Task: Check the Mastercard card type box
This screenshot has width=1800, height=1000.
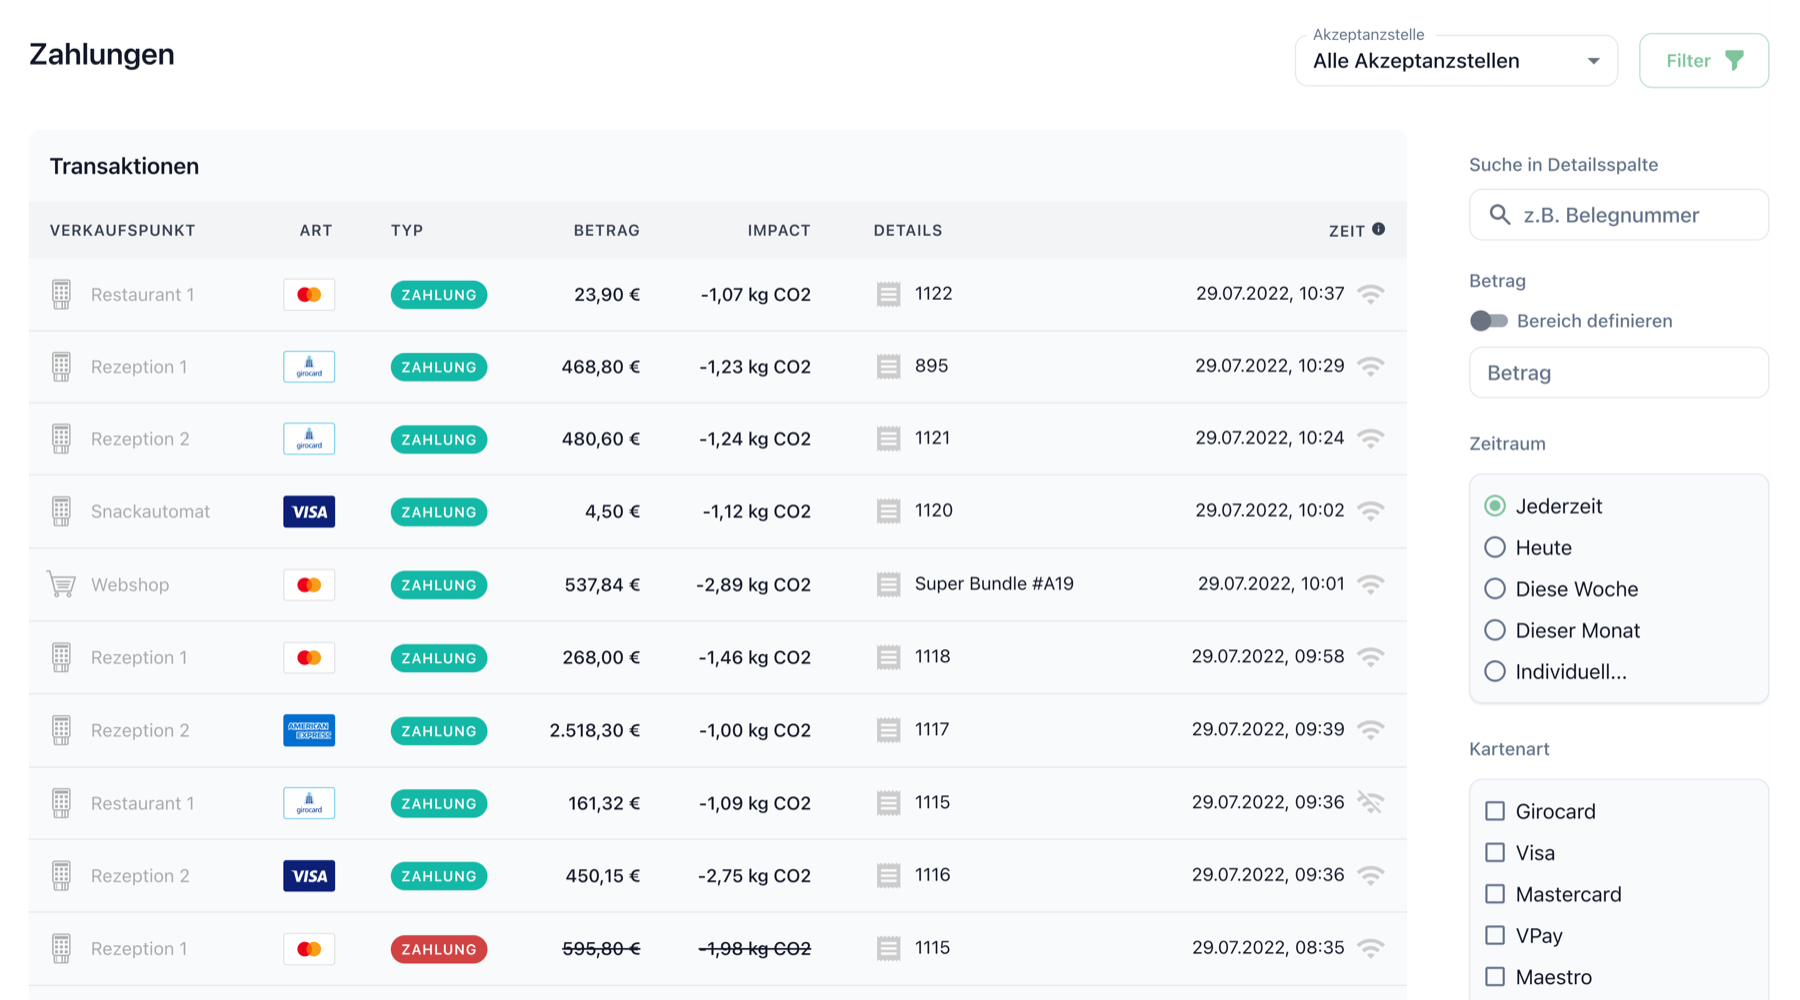Action: click(1495, 894)
